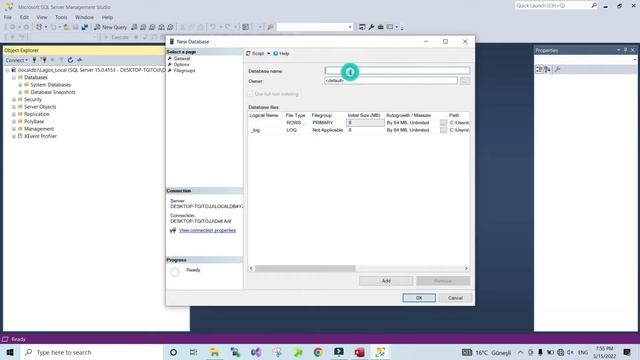Click the owner browse ellipsis button
This screenshot has height=360, width=640.
464,81
